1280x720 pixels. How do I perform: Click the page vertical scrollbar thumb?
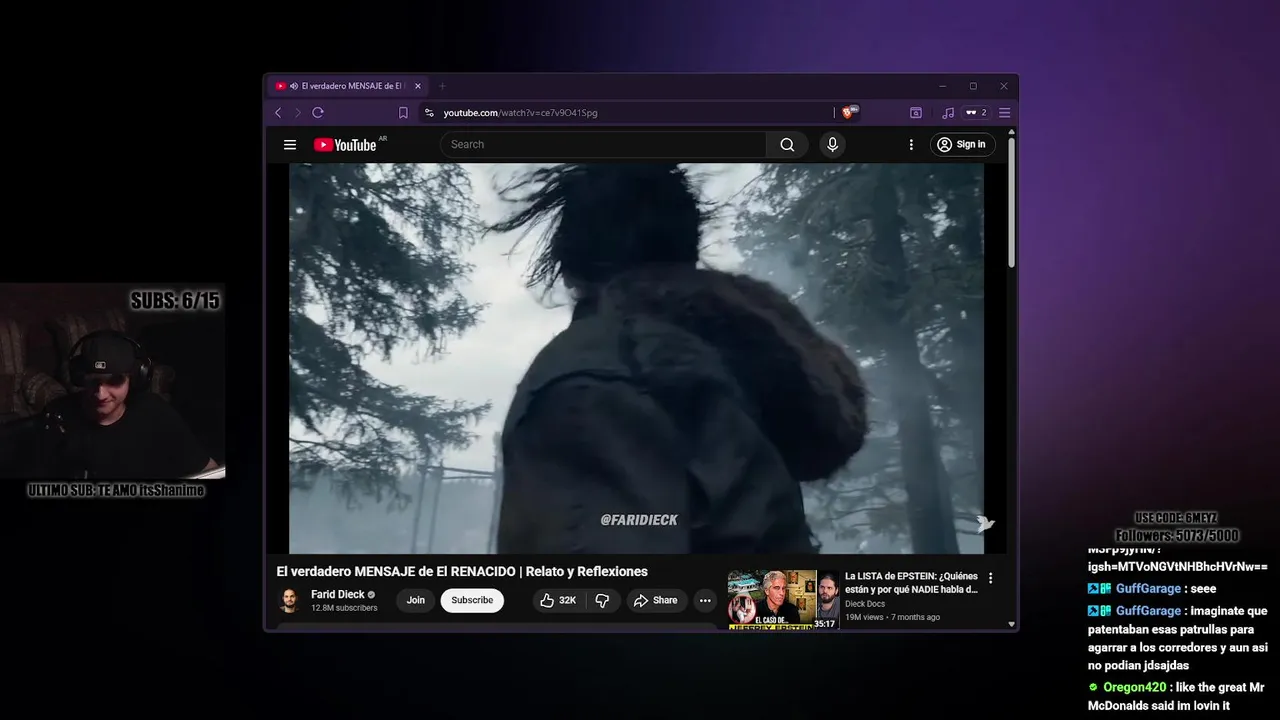pyautogui.click(x=1012, y=202)
